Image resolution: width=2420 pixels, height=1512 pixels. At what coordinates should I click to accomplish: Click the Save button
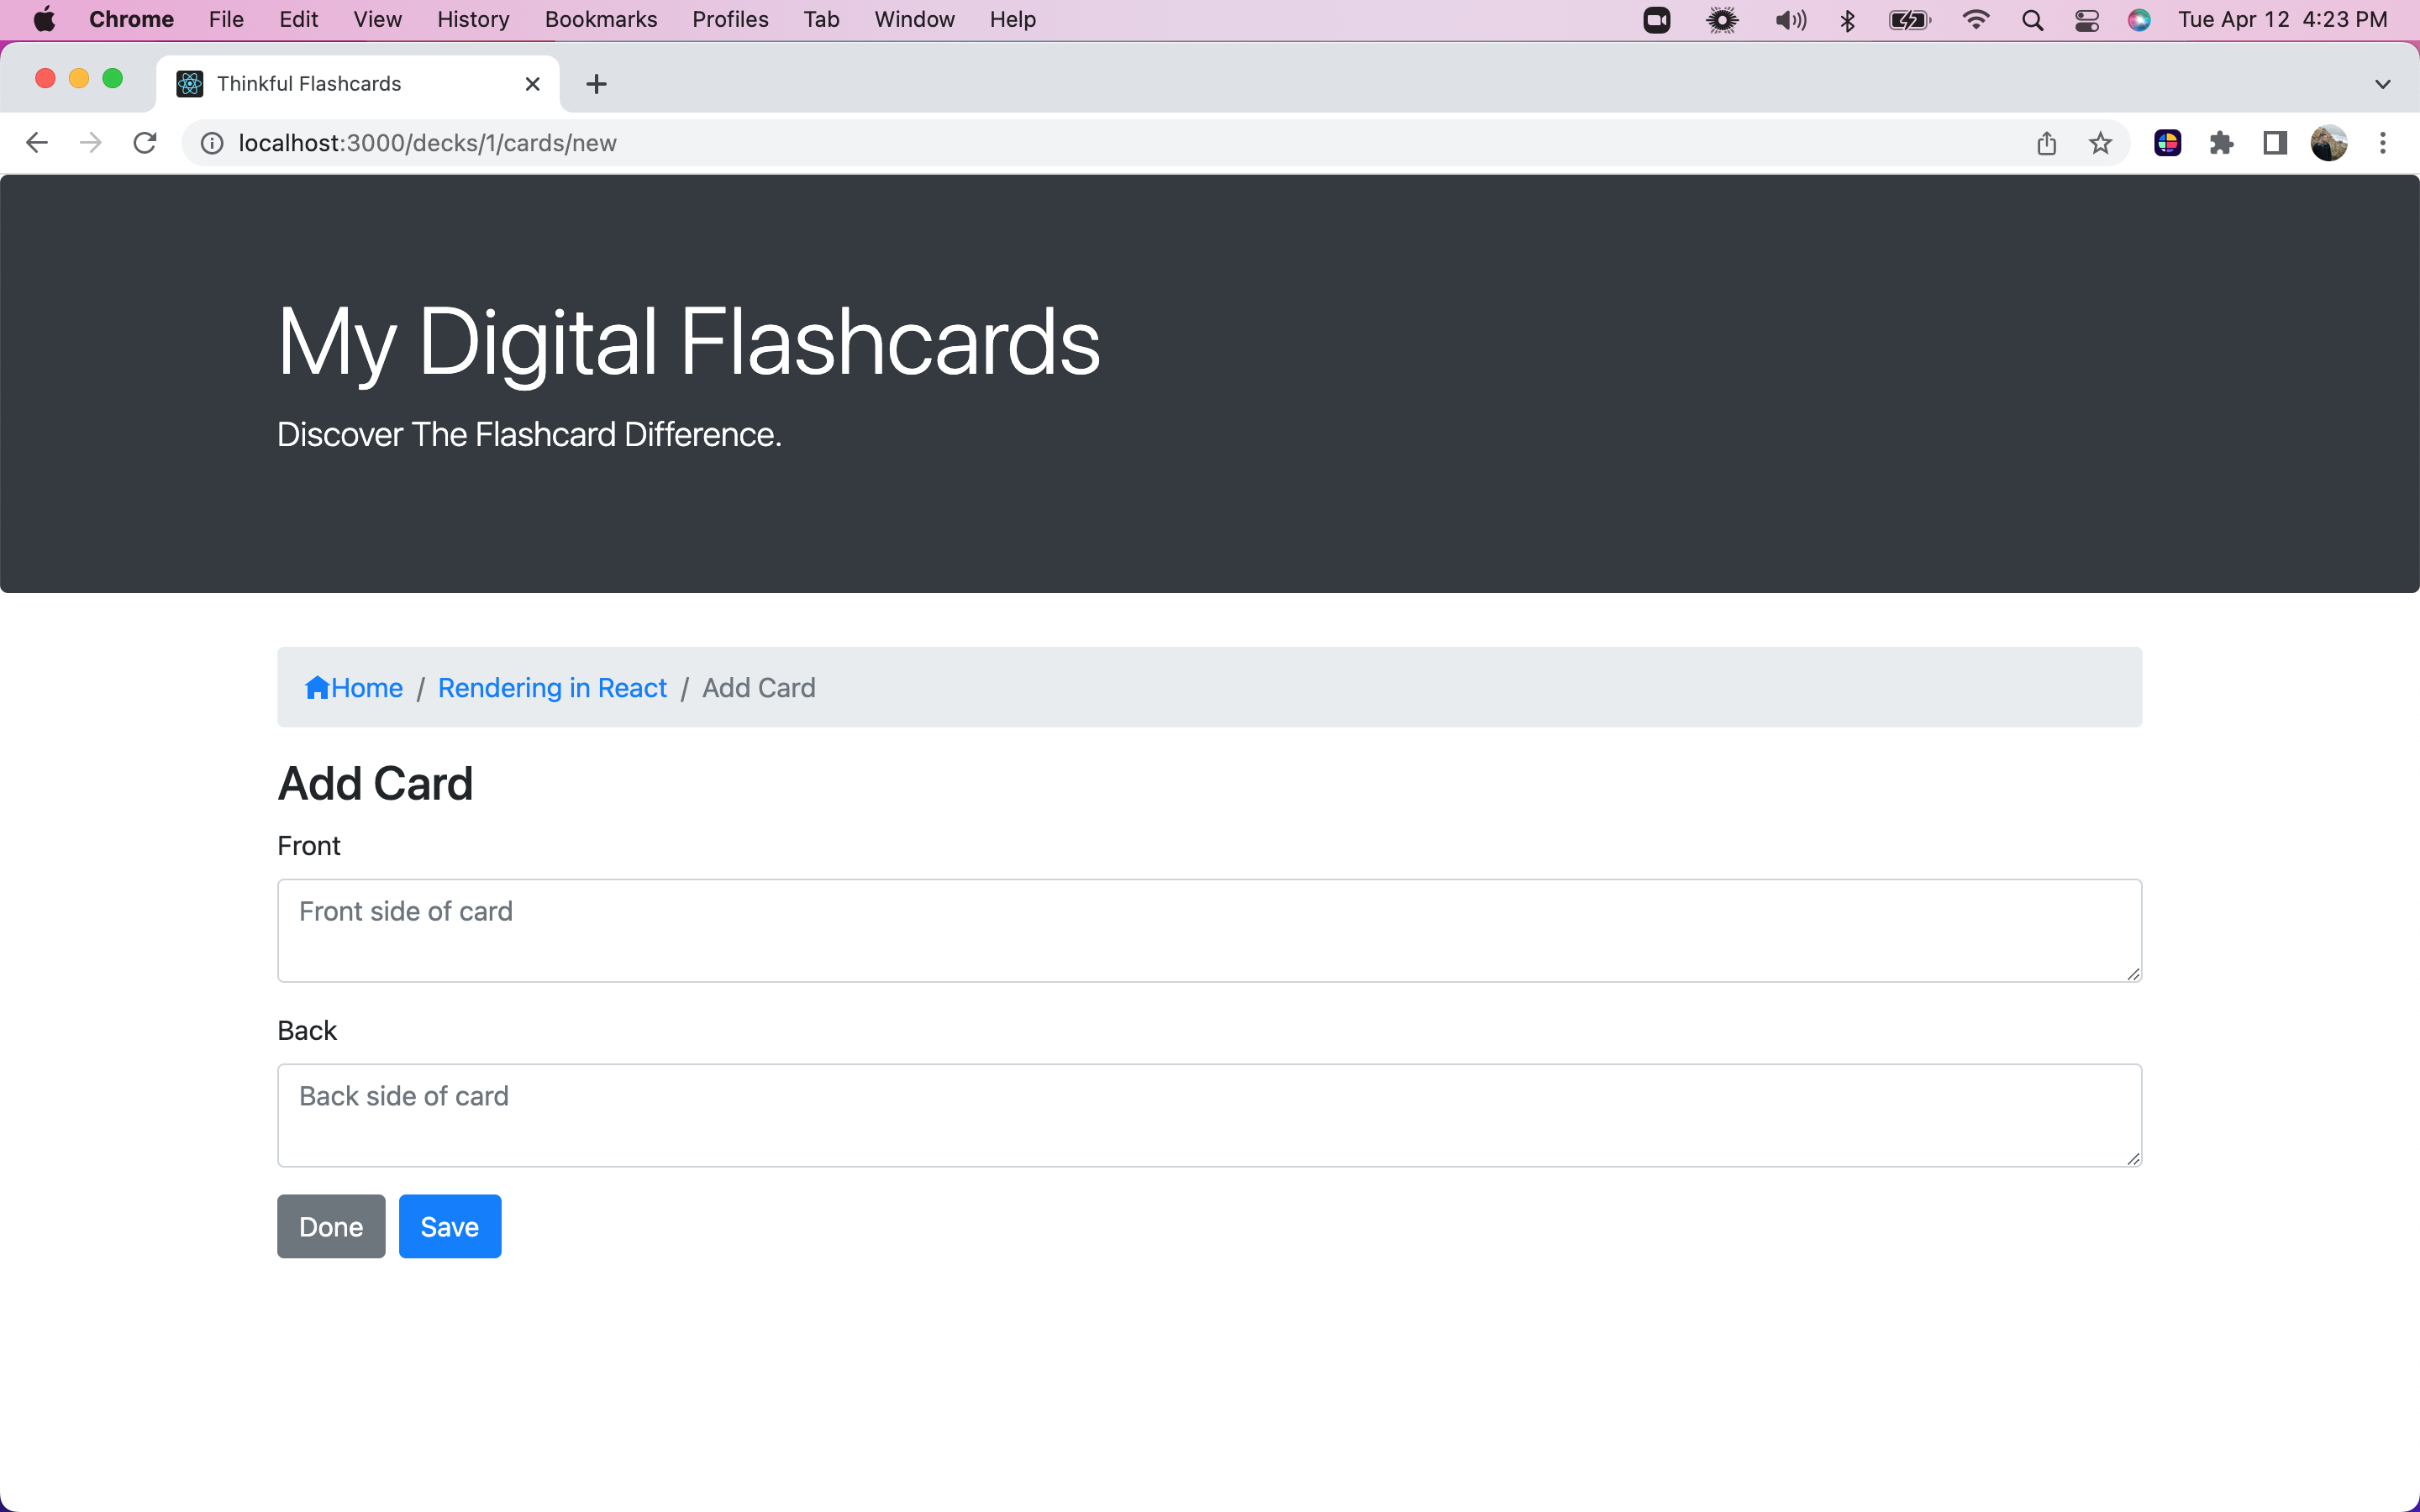click(x=449, y=1226)
